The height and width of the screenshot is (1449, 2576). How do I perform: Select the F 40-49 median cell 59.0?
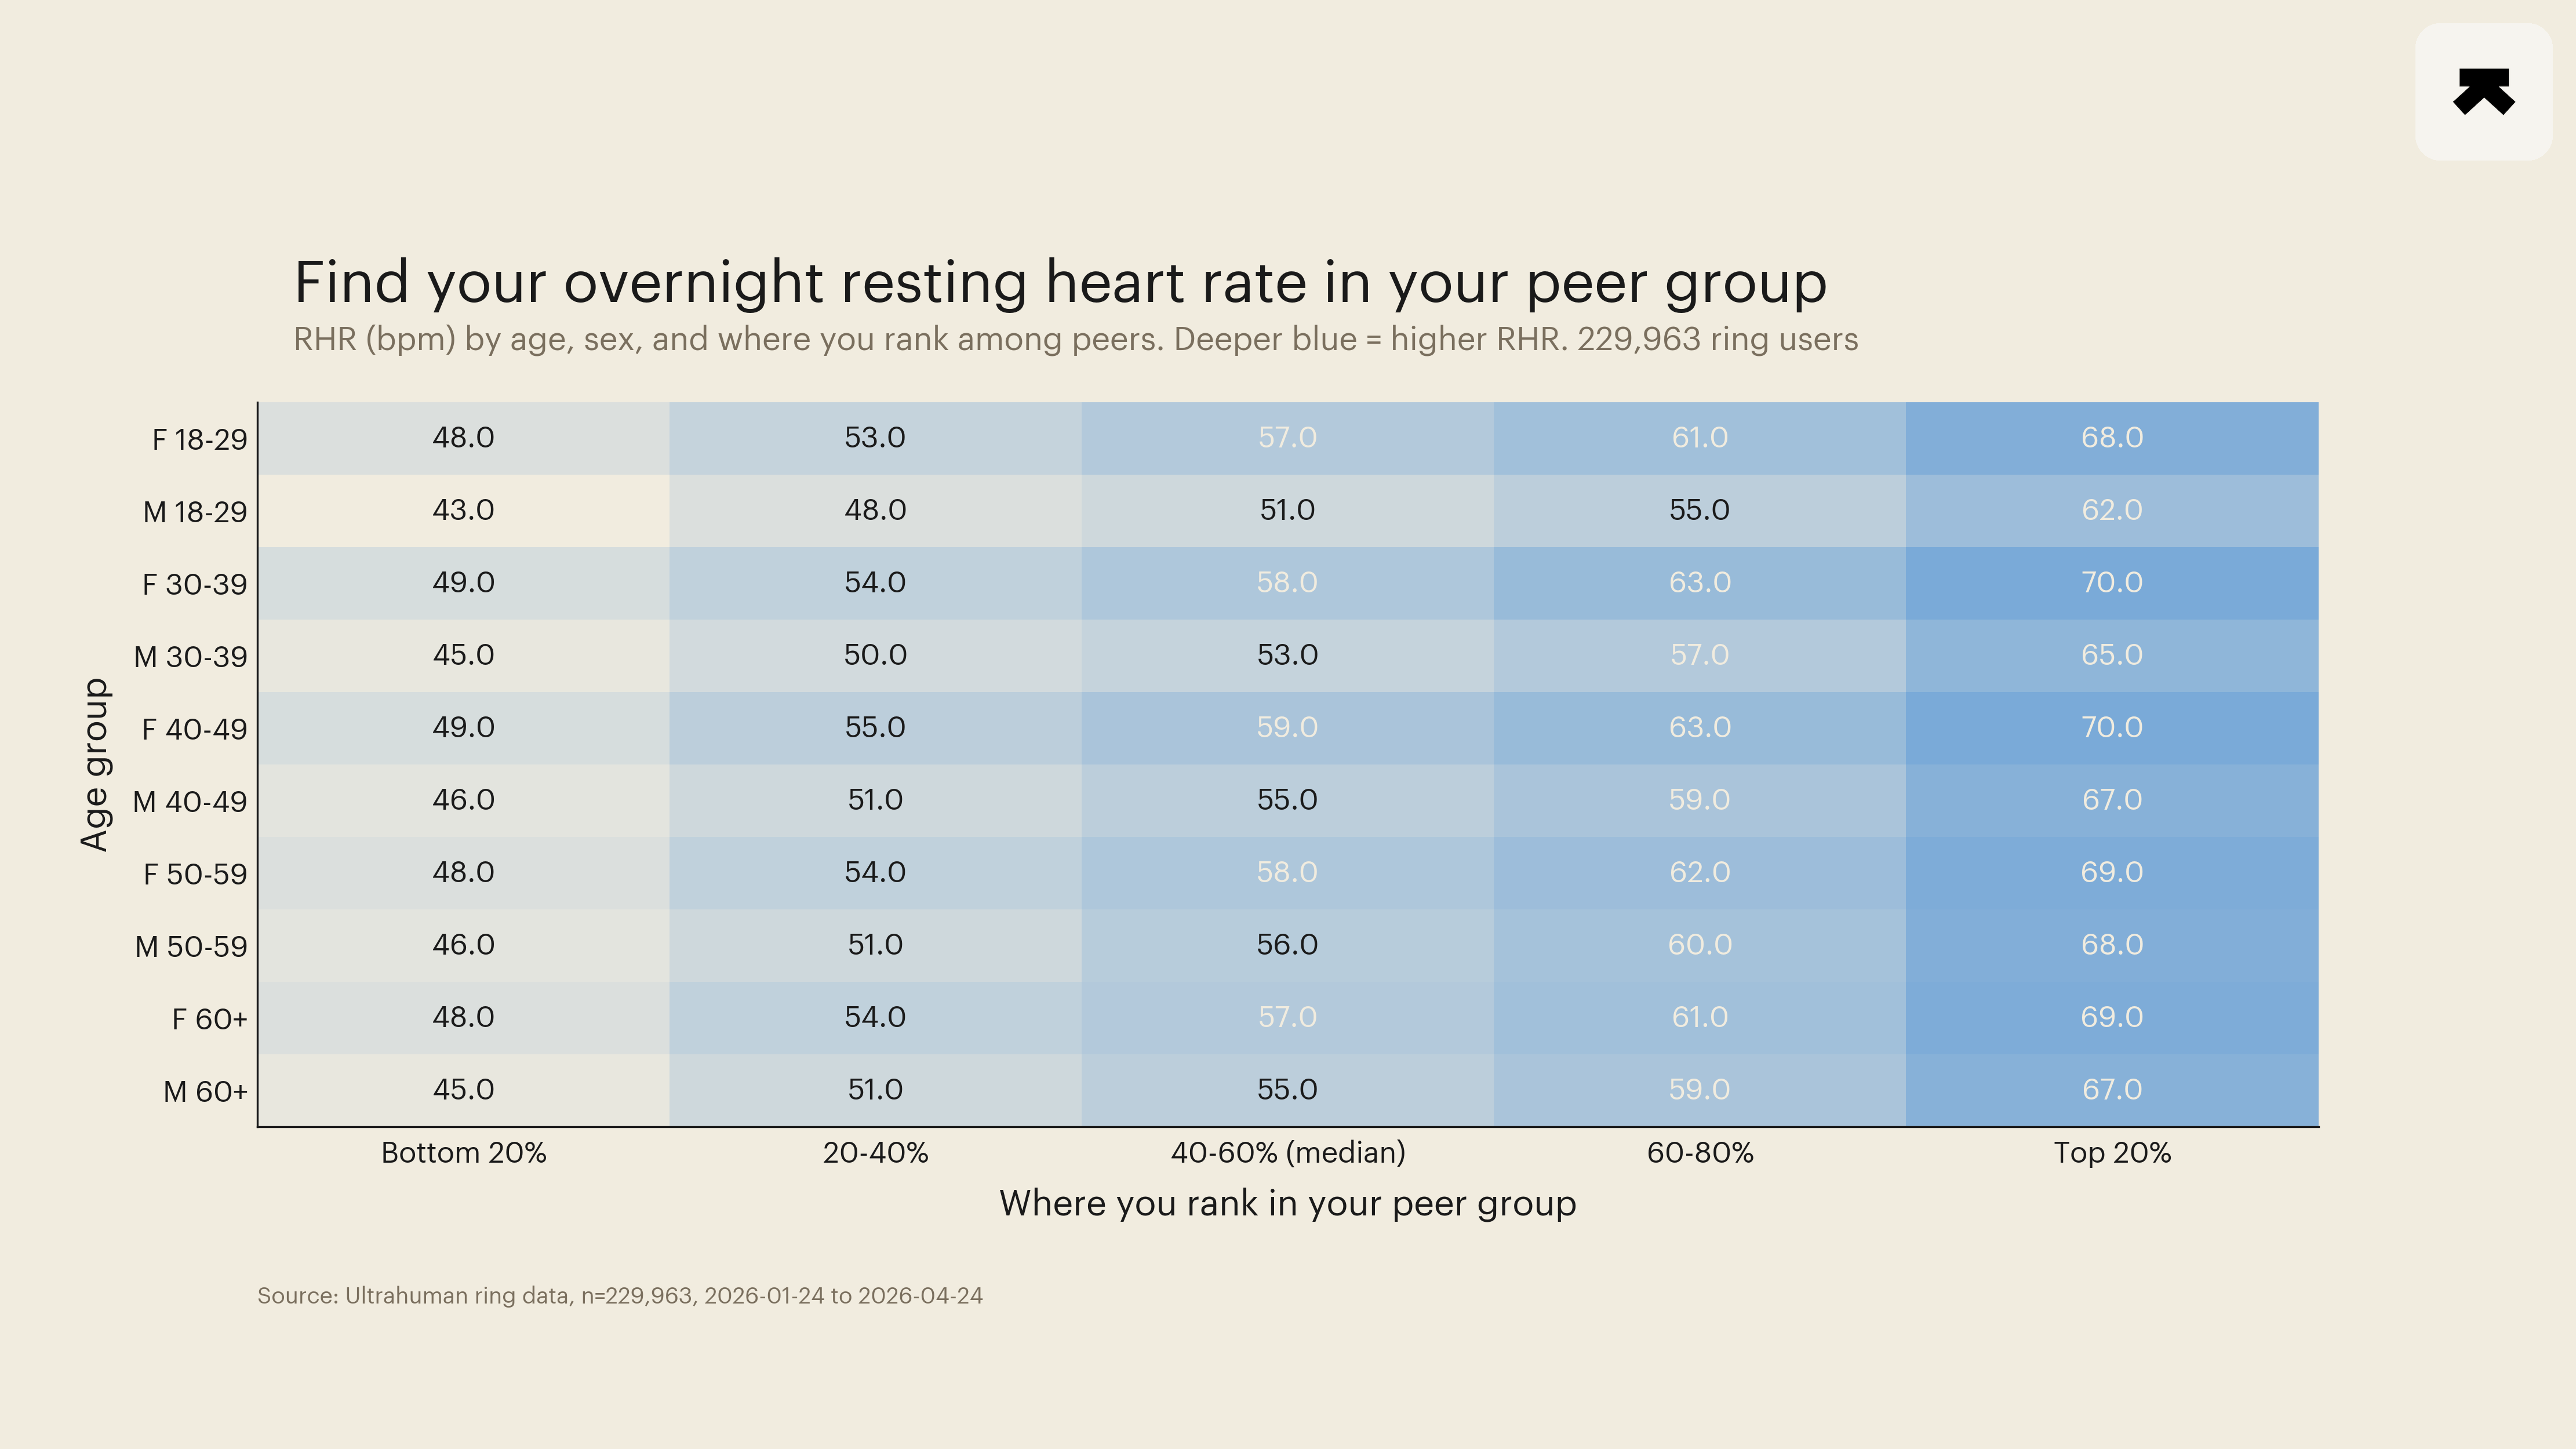click(1288, 728)
